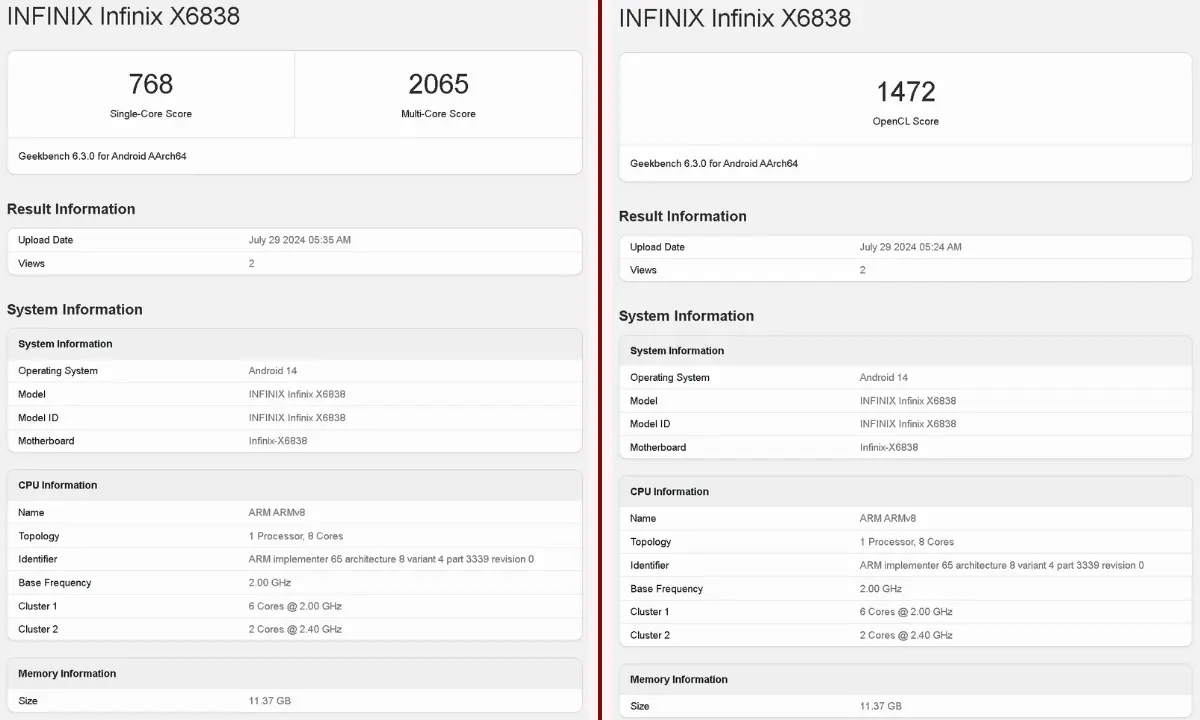1200x720 pixels.
Task: Click left panel memory size '11.37 GB'
Action: 270,701
